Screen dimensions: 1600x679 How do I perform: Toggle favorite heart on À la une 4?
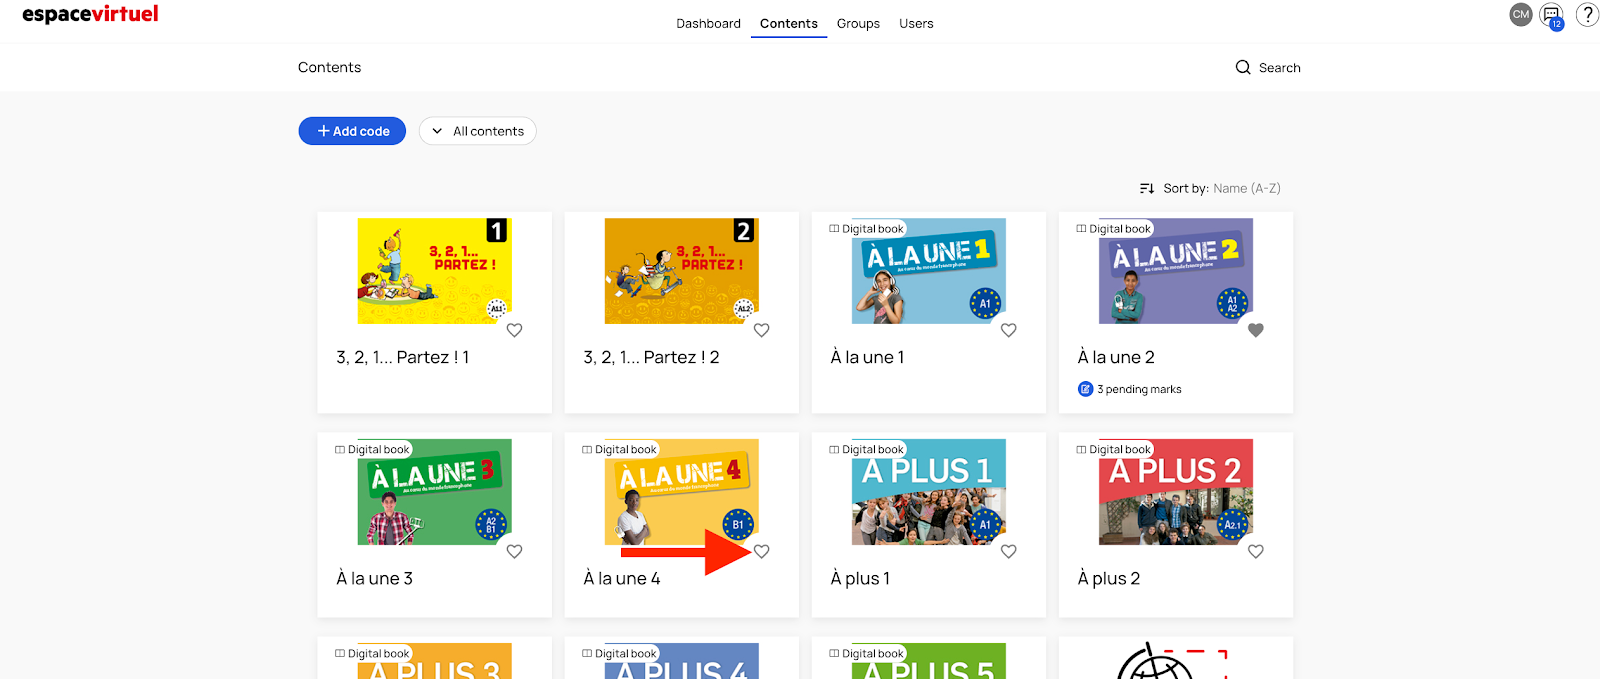click(761, 551)
